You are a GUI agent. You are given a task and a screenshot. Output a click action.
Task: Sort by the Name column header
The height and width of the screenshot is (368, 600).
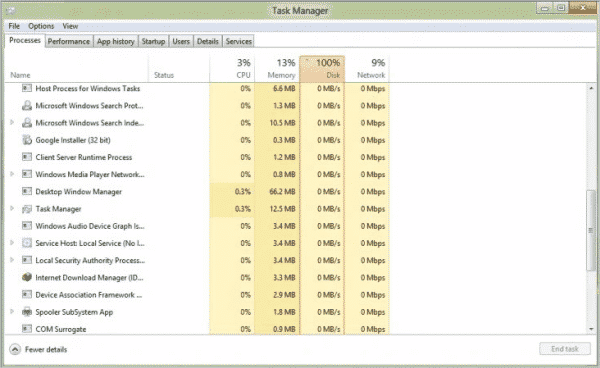click(77, 69)
